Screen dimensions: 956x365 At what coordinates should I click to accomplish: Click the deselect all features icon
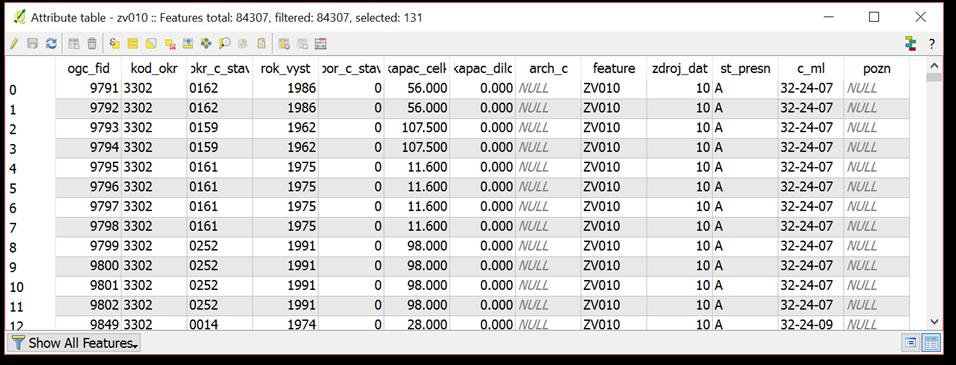(x=170, y=43)
